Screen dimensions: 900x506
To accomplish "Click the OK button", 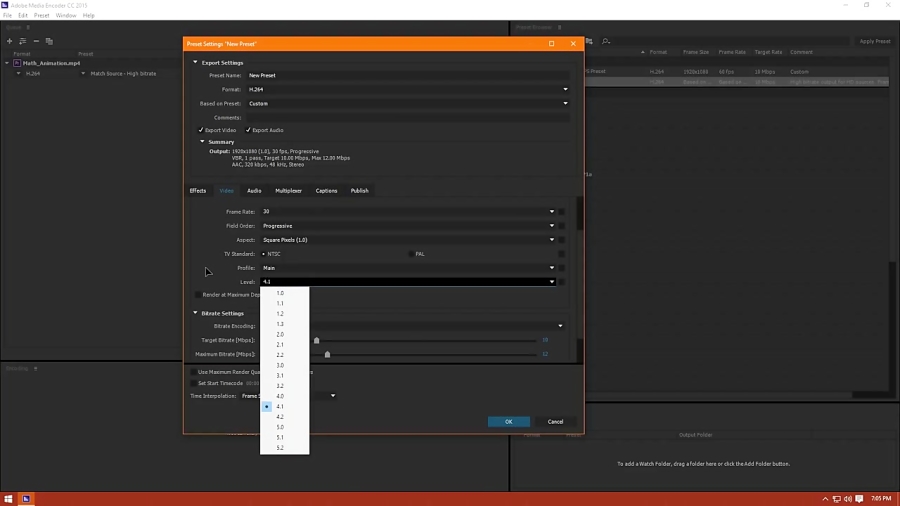I will click(x=509, y=422).
